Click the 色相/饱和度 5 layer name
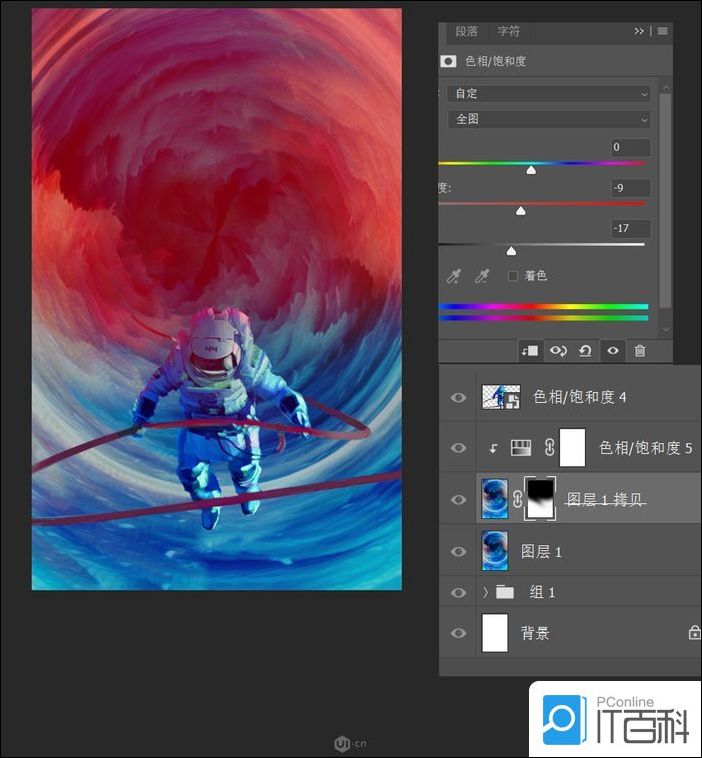The height and width of the screenshot is (758, 702). (645, 448)
